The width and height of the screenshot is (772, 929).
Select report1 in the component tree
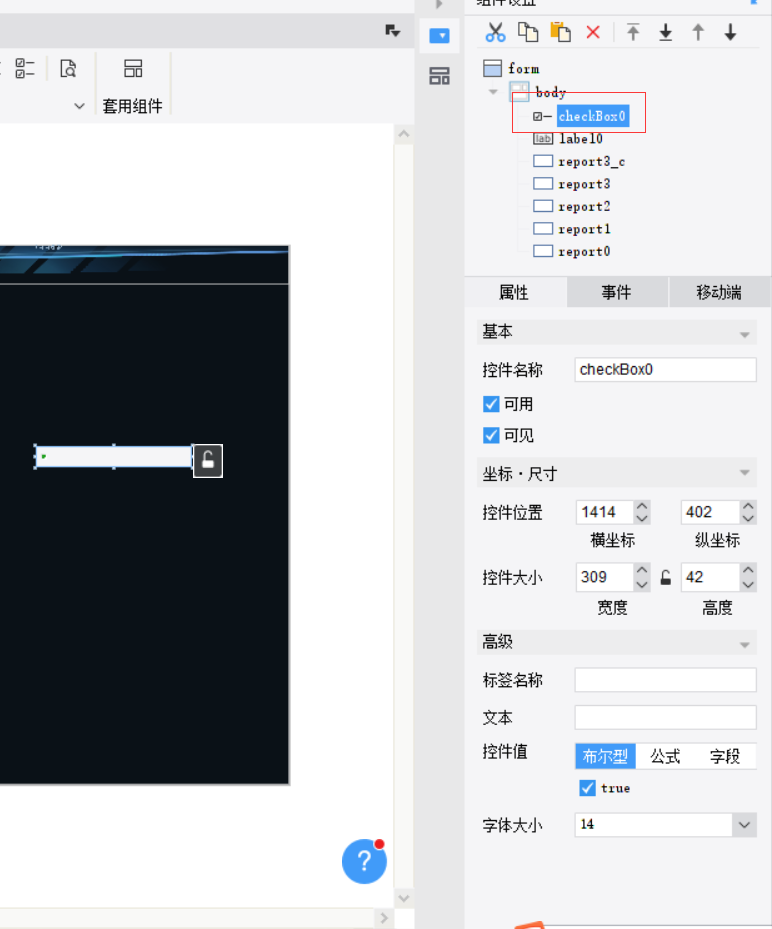(584, 229)
